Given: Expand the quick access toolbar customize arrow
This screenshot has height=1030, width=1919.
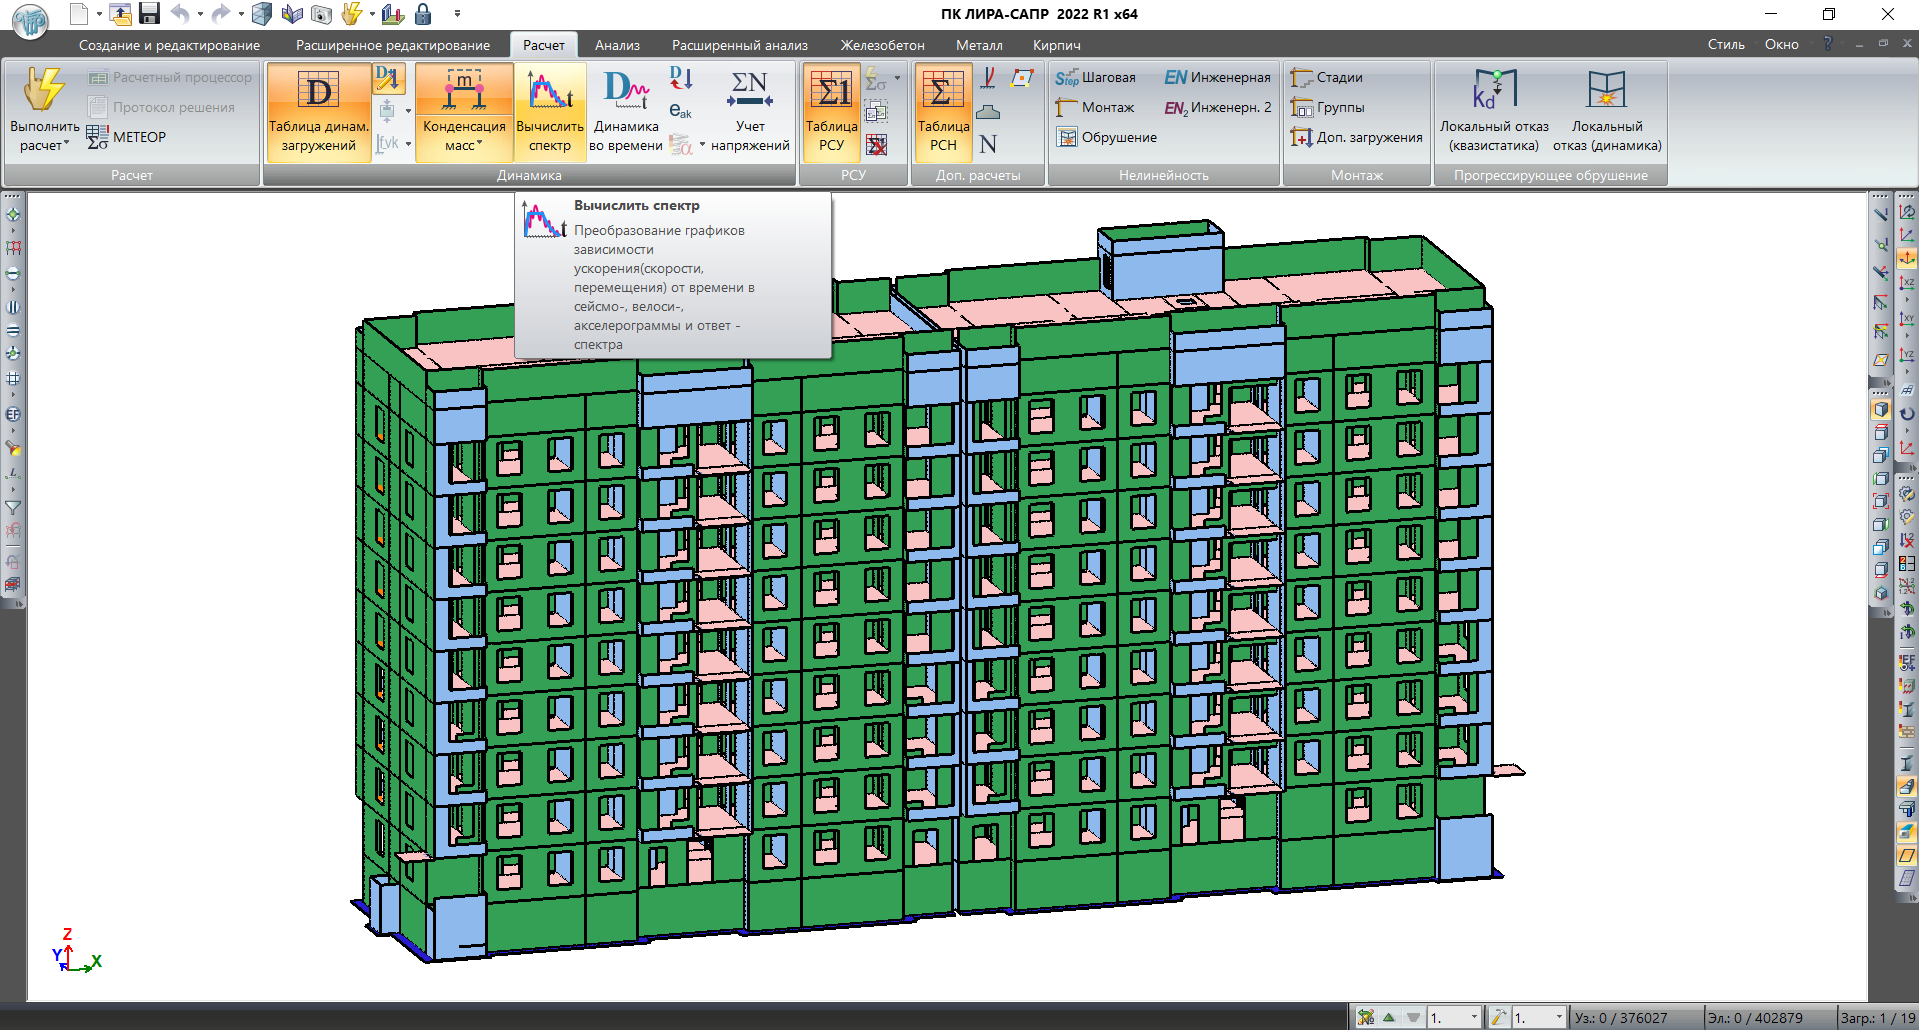Looking at the screenshot, I should 457,14.
